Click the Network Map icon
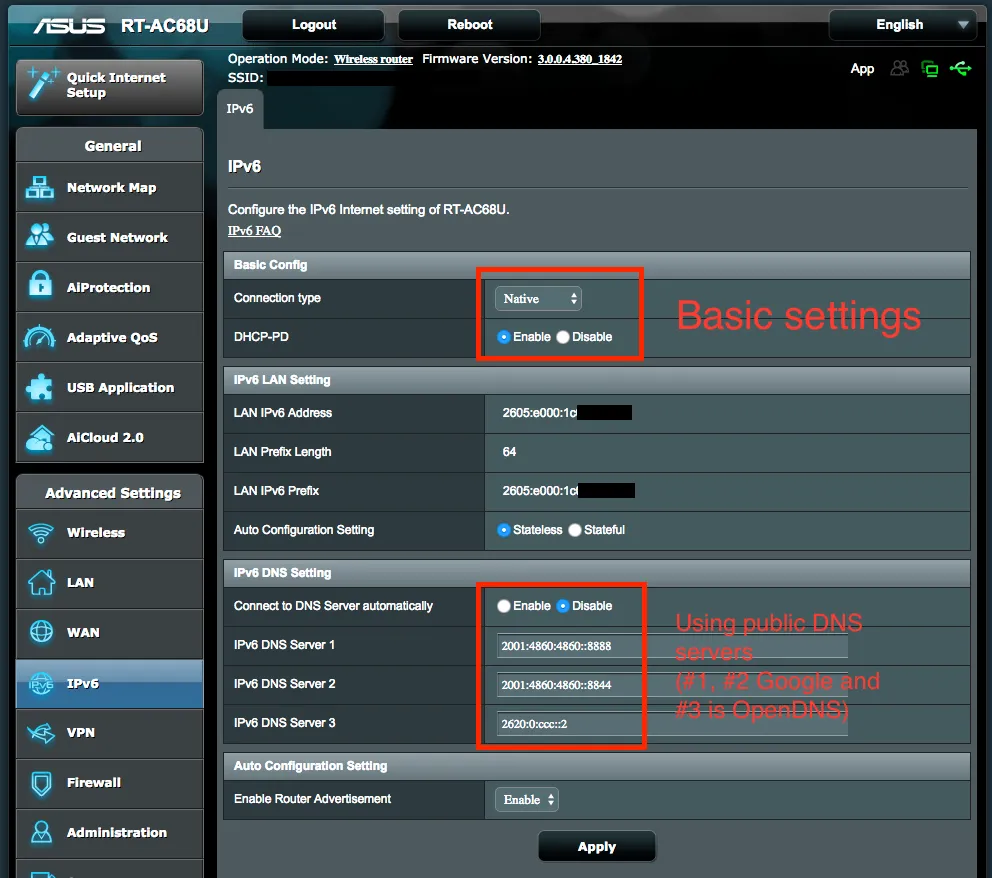Screen dimensions: 992x878 (40, 188)
